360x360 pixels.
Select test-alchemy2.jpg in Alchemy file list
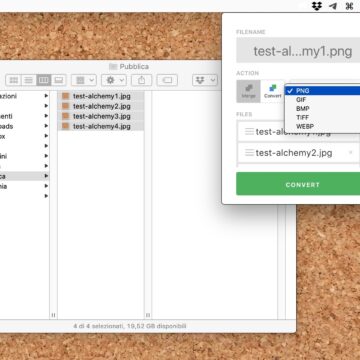coord(299,153)
